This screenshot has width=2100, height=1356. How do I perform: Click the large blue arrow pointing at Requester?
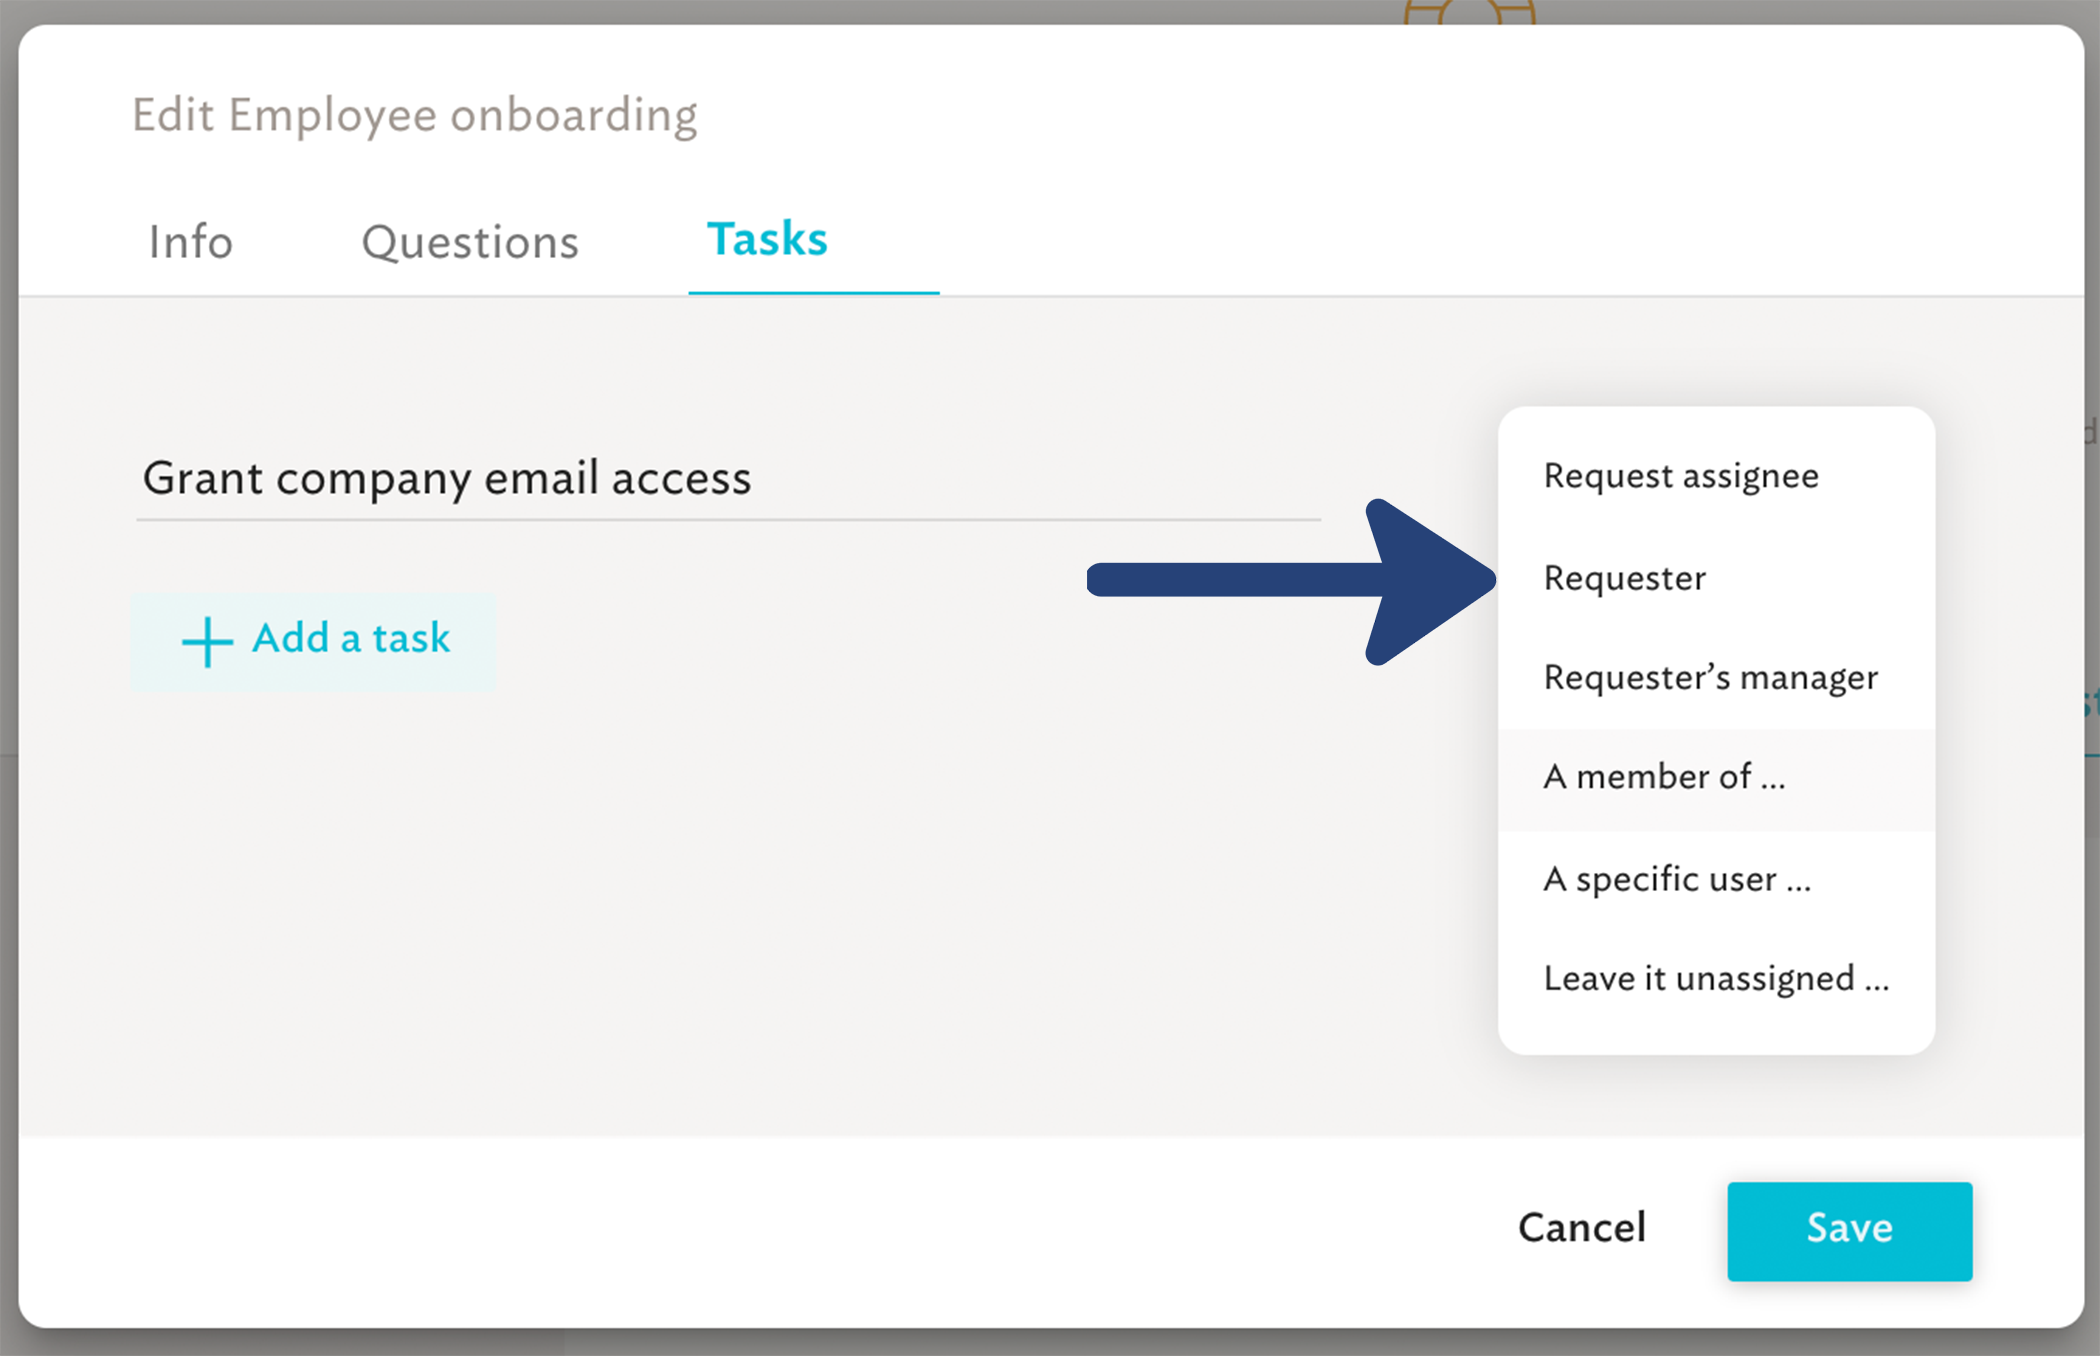[x=1291, y=582]
